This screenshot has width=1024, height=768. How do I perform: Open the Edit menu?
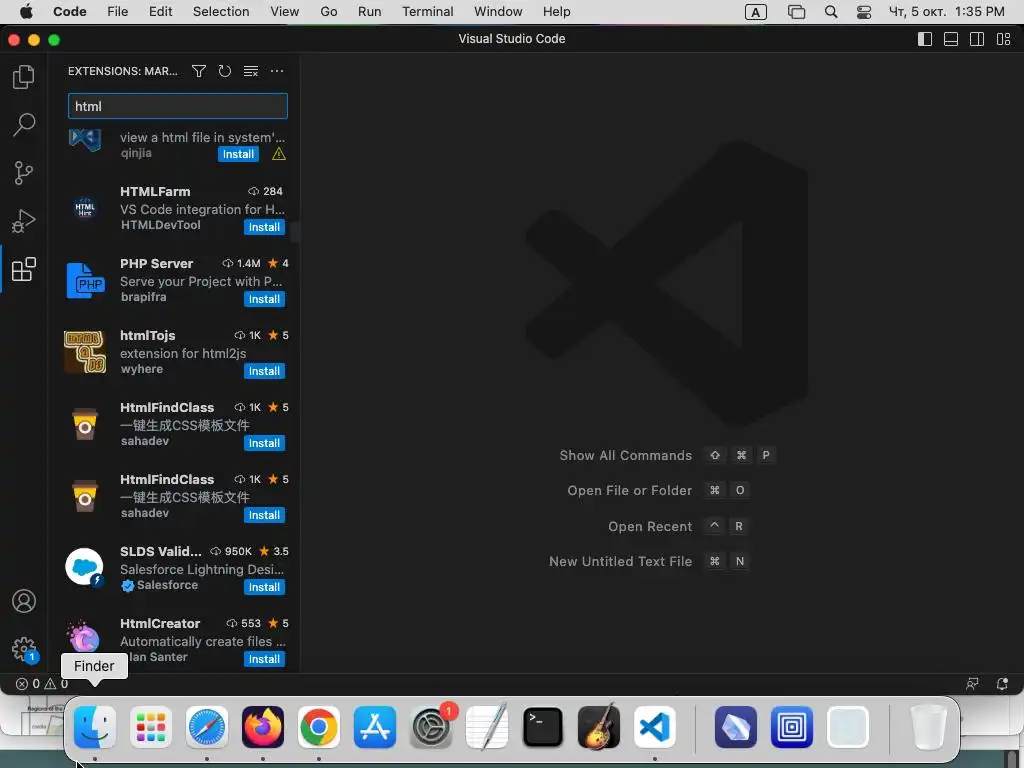[161, 12]
